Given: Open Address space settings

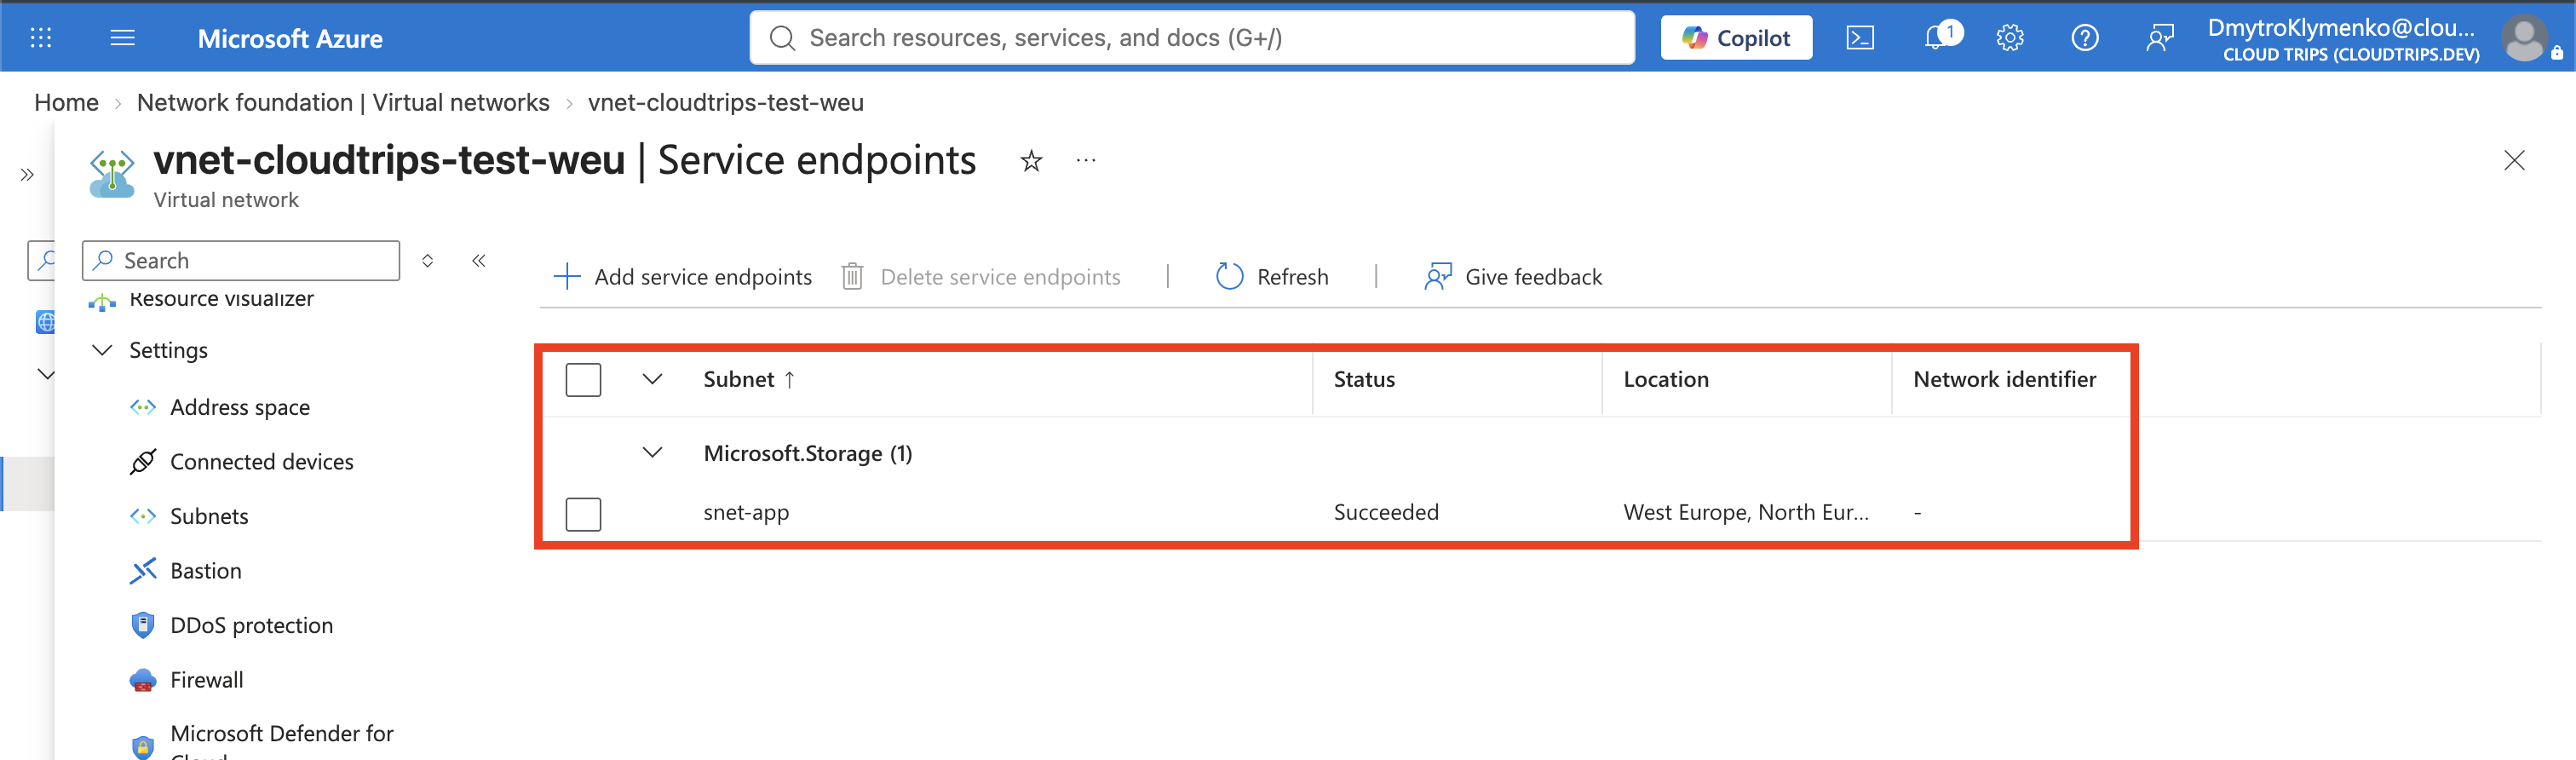Looking at the screenshot, I should pyautogui.click(x=240, y=407).
